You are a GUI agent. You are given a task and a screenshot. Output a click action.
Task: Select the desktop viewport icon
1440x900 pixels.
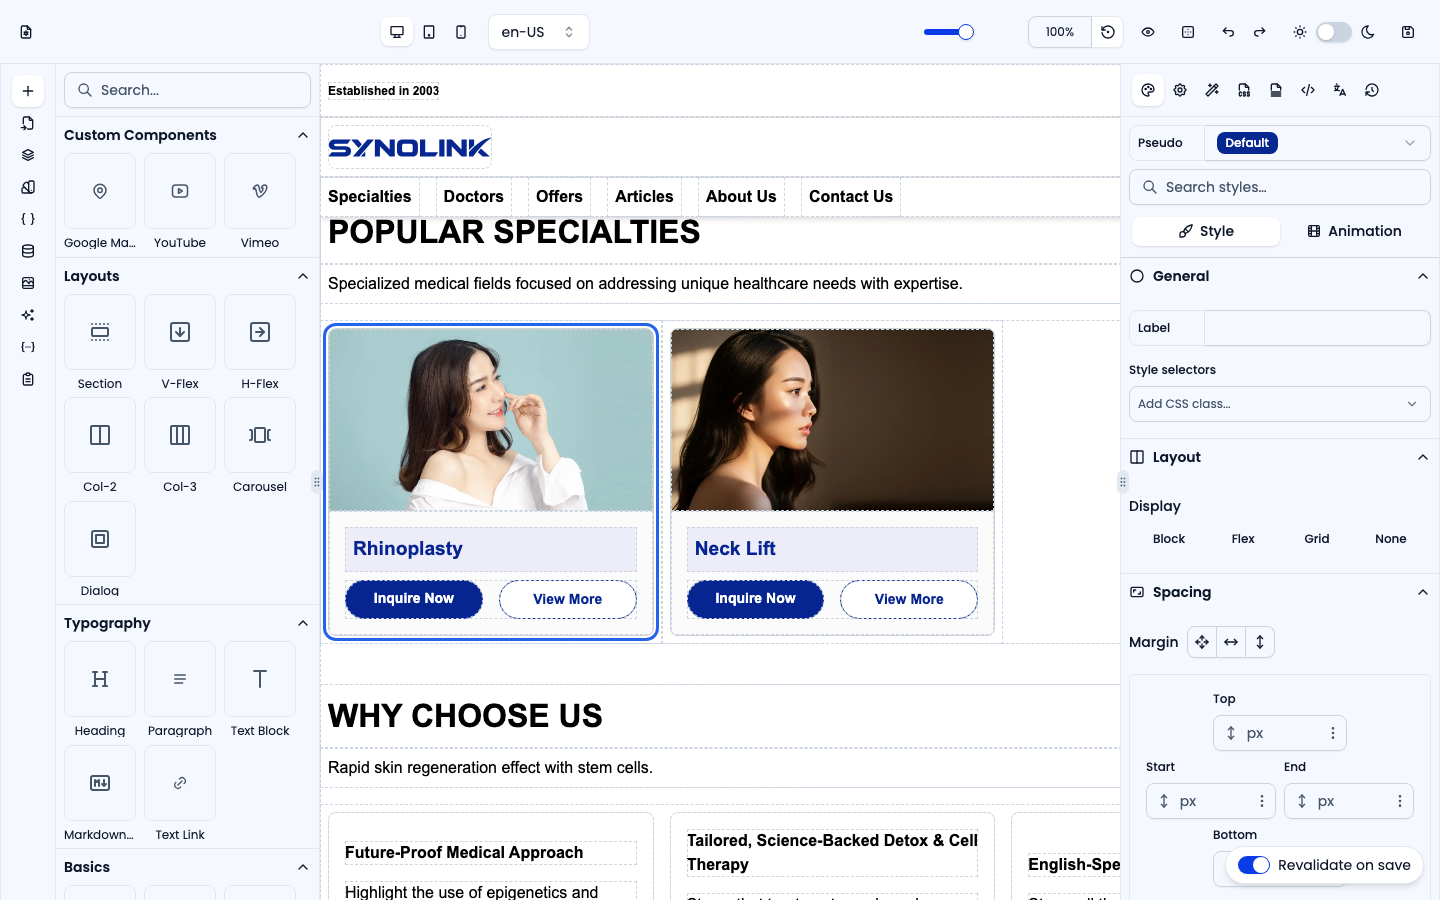coord(397,32)
